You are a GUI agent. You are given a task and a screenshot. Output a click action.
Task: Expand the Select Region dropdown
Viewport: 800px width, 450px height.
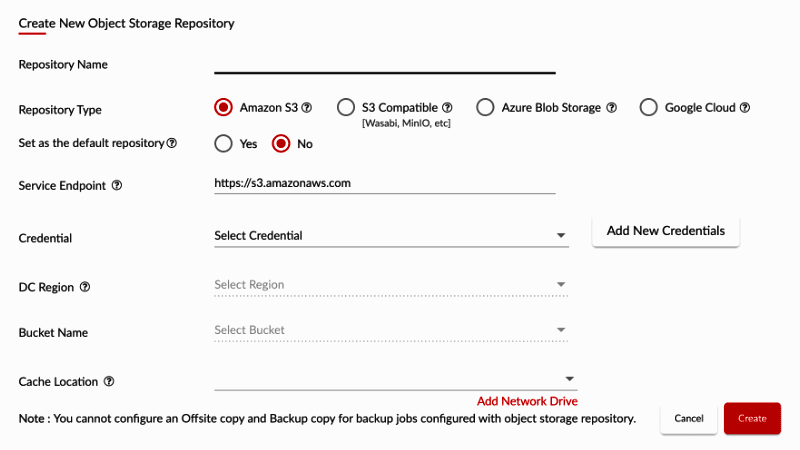click(x=391, y=285)
